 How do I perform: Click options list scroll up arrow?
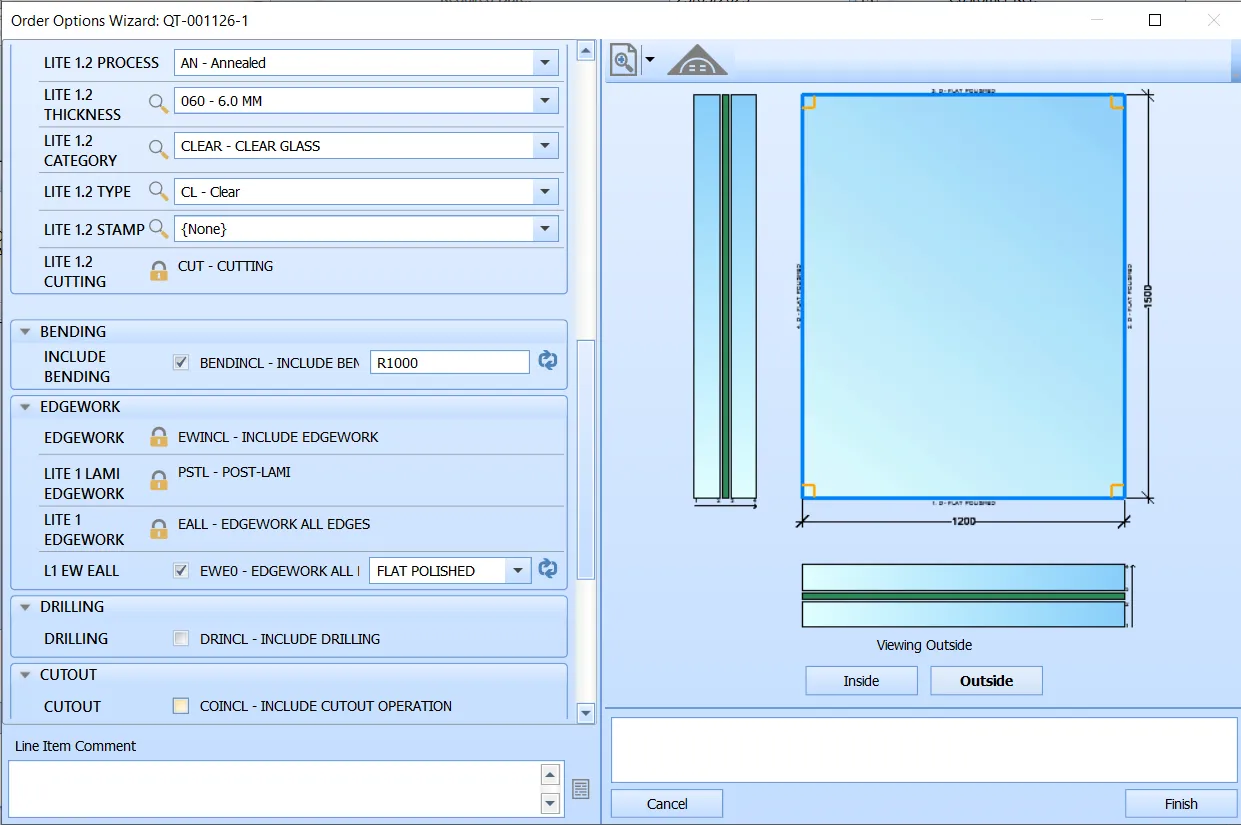point(586,50)
